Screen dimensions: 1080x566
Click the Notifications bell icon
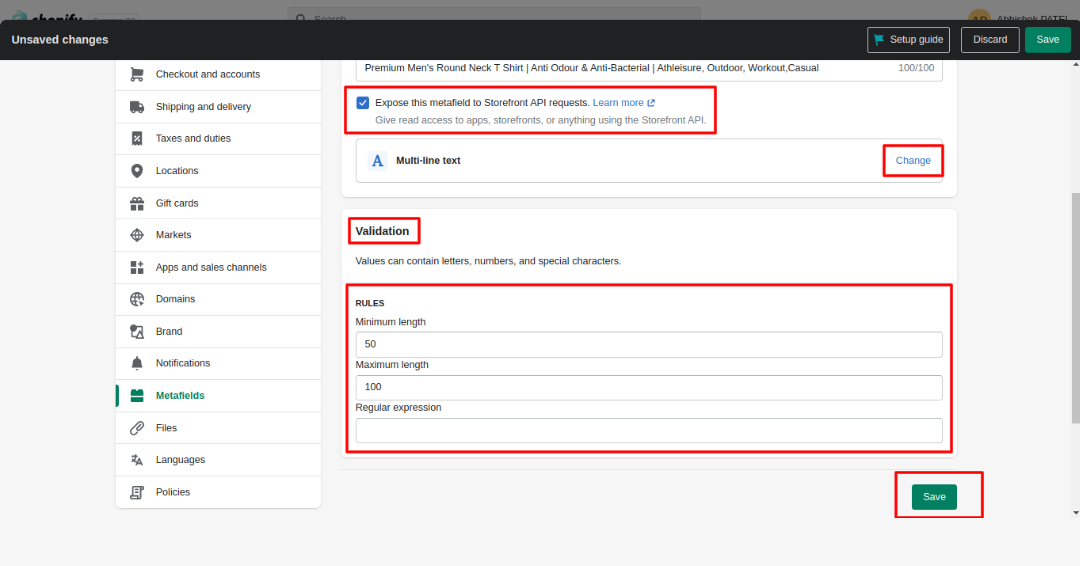pyautogui.click(x=137, y=363)
